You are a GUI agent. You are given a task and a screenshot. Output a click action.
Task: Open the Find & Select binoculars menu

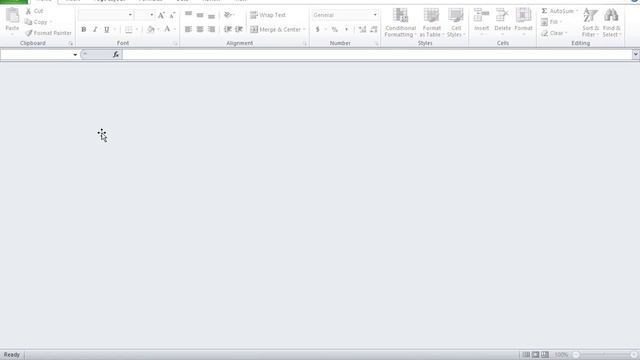click(x=611, y=22)
